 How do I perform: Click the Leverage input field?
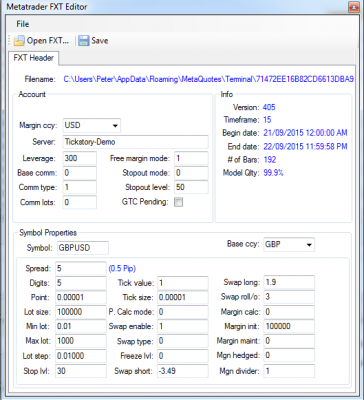coord(80,158)
